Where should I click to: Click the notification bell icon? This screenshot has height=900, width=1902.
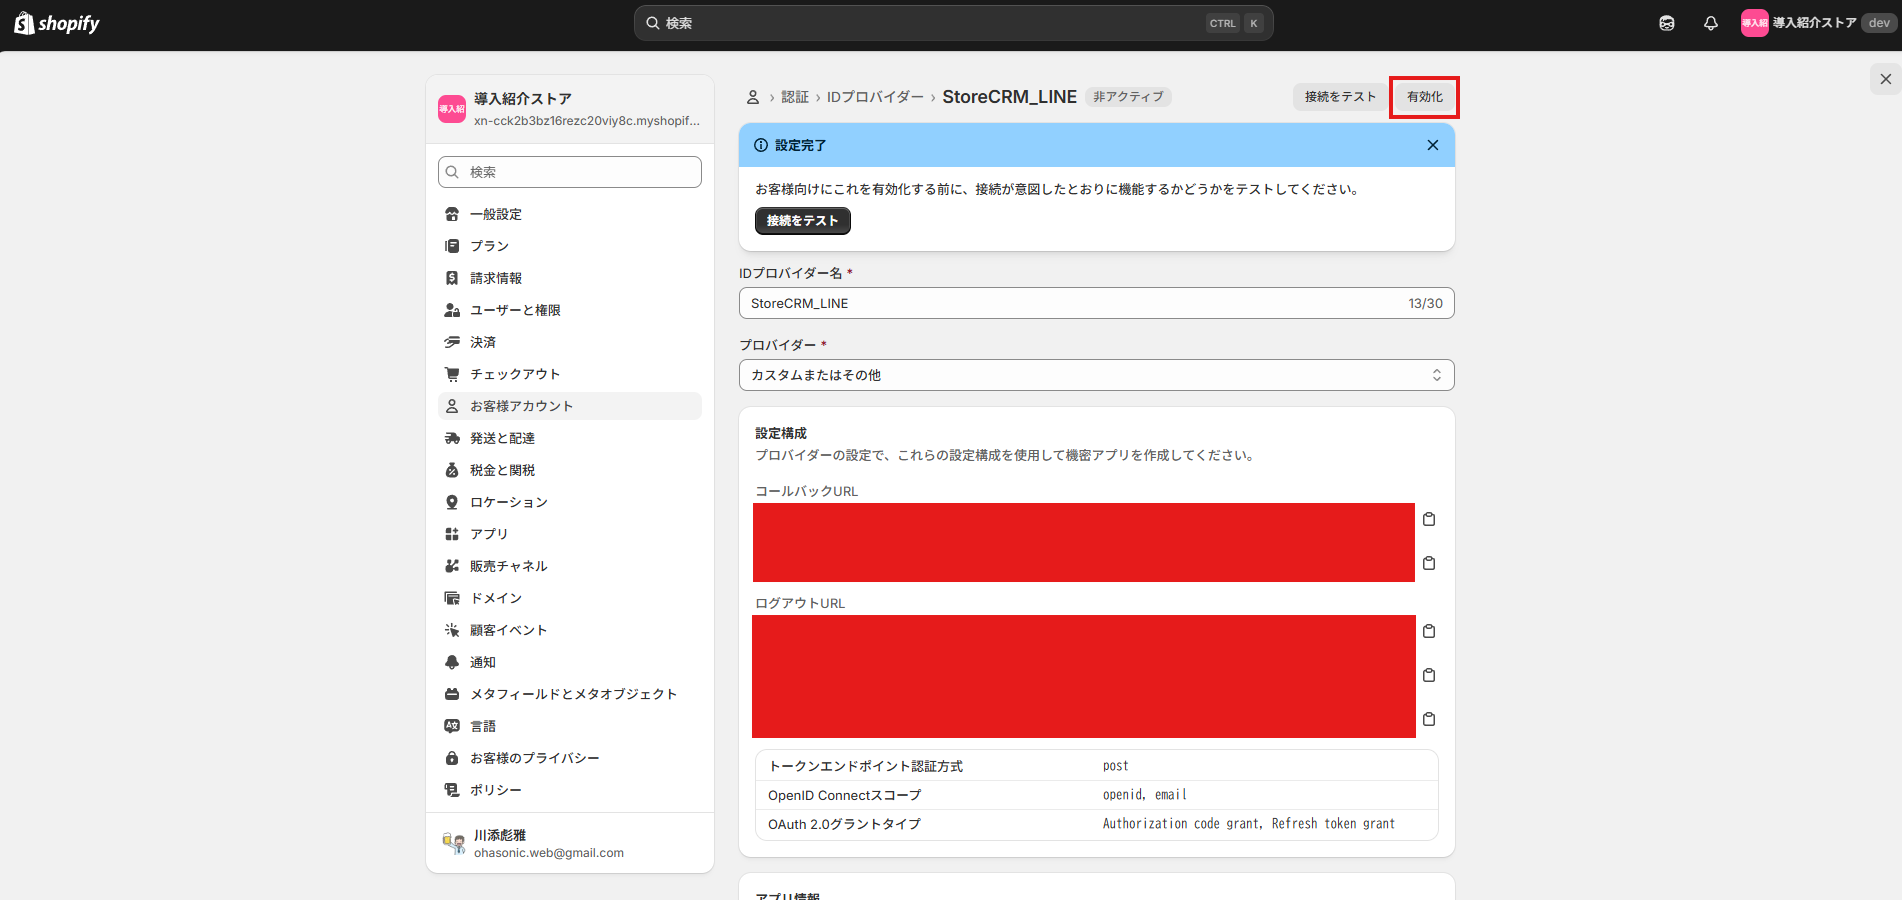pyautogui.click(x=1710, y=23)
